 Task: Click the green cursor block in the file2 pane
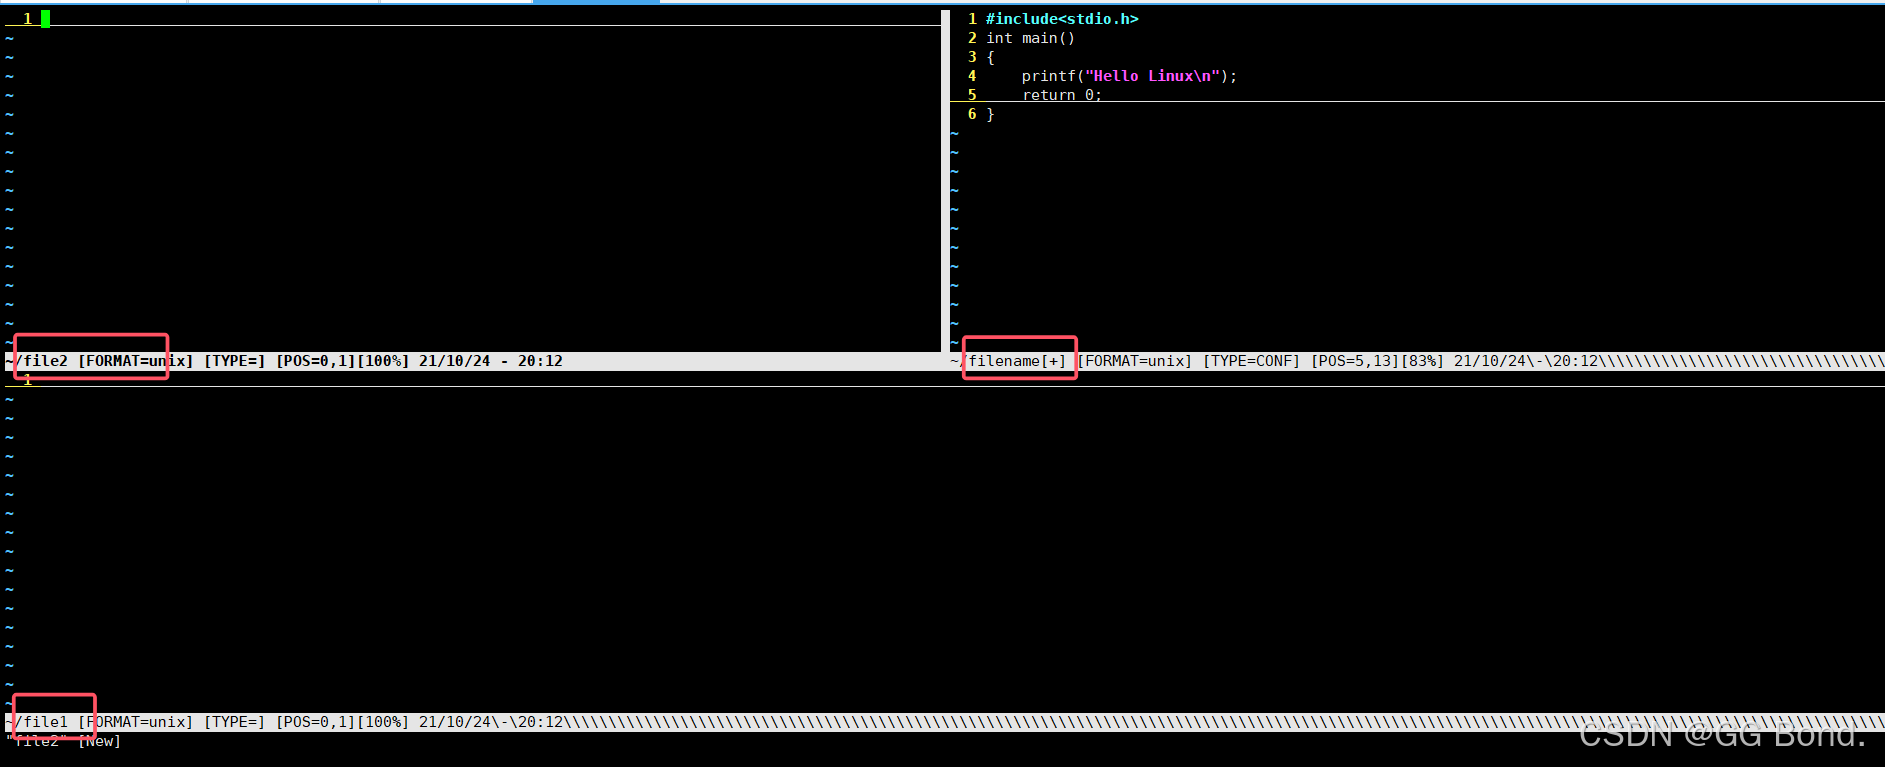pos(45,18)
